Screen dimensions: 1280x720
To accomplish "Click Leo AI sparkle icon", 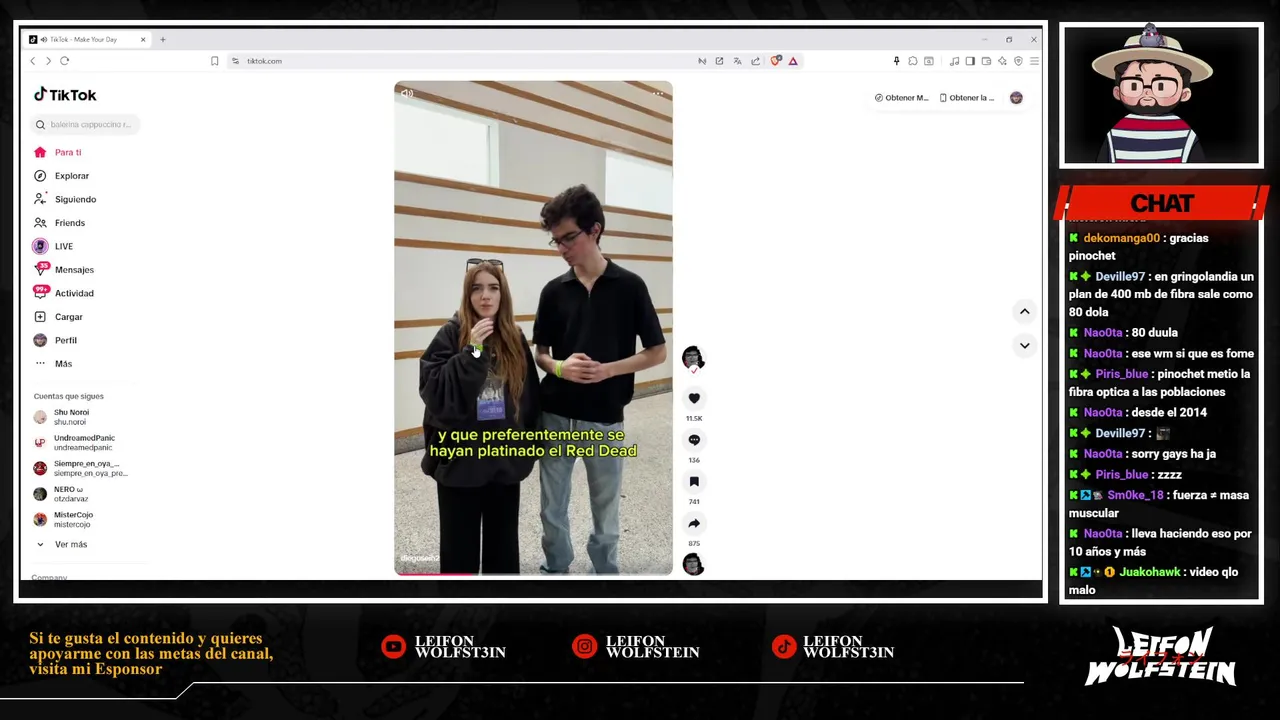I will click(1002, 61).
